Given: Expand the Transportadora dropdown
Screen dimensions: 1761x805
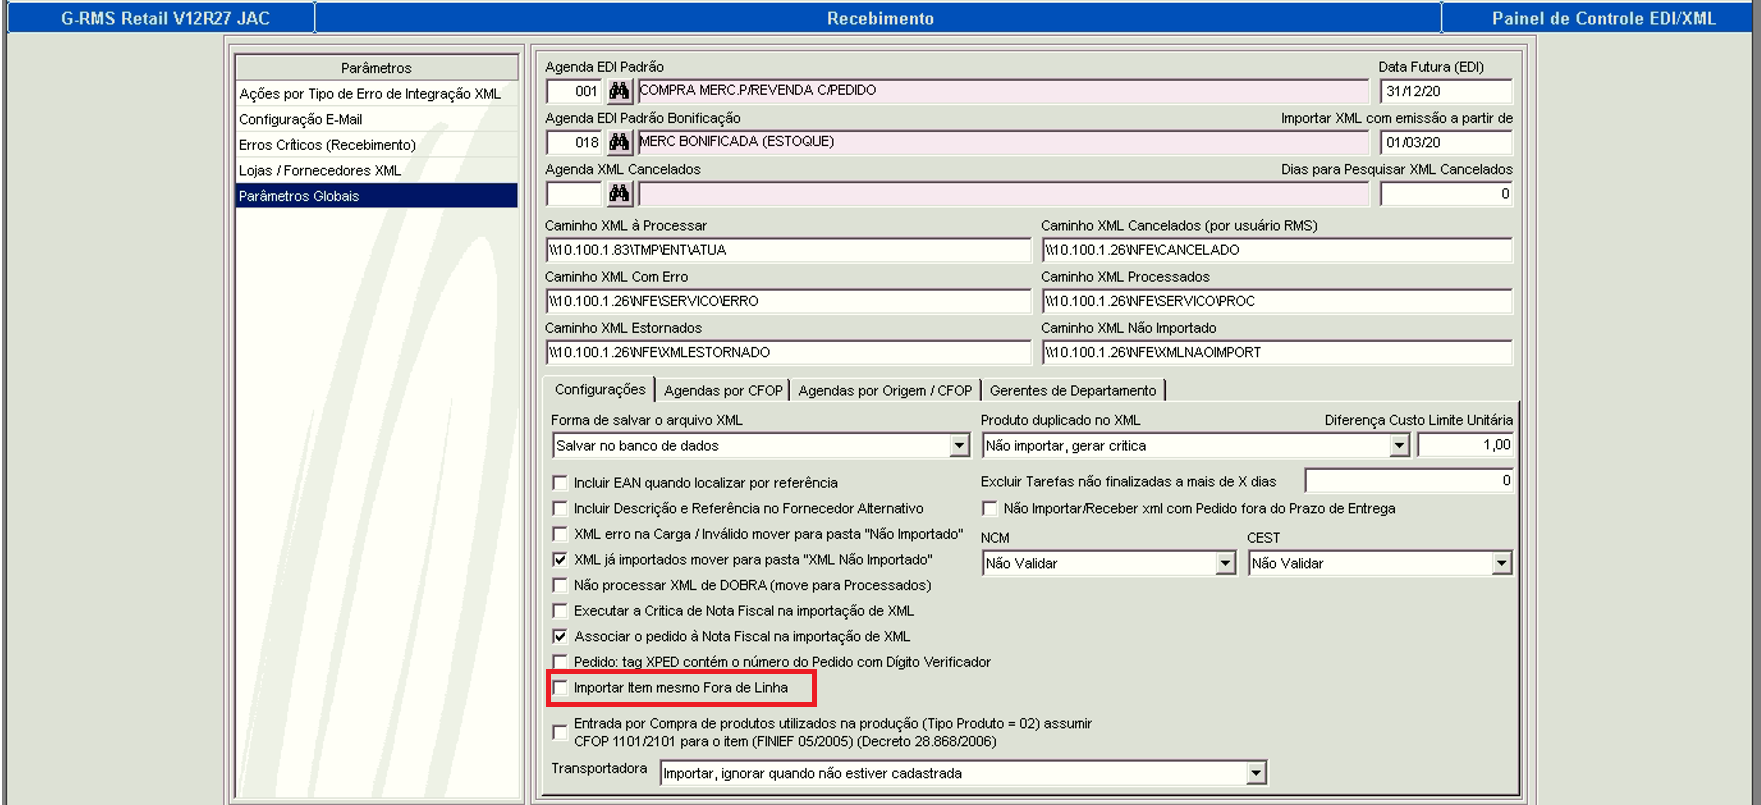Looking at the screenshot, I should 1256,773.
